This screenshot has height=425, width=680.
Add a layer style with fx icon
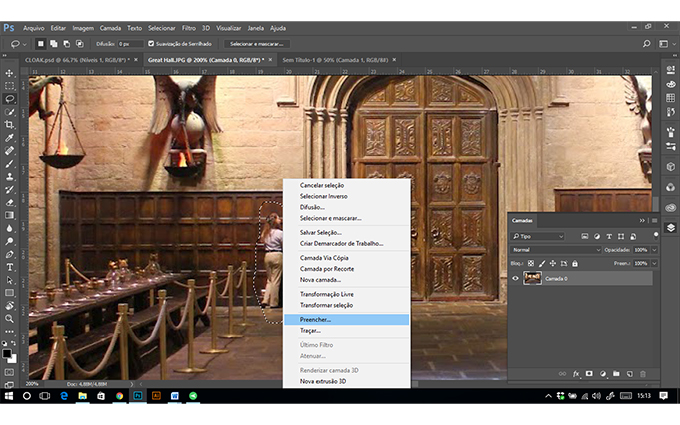(x=576, y=373)
